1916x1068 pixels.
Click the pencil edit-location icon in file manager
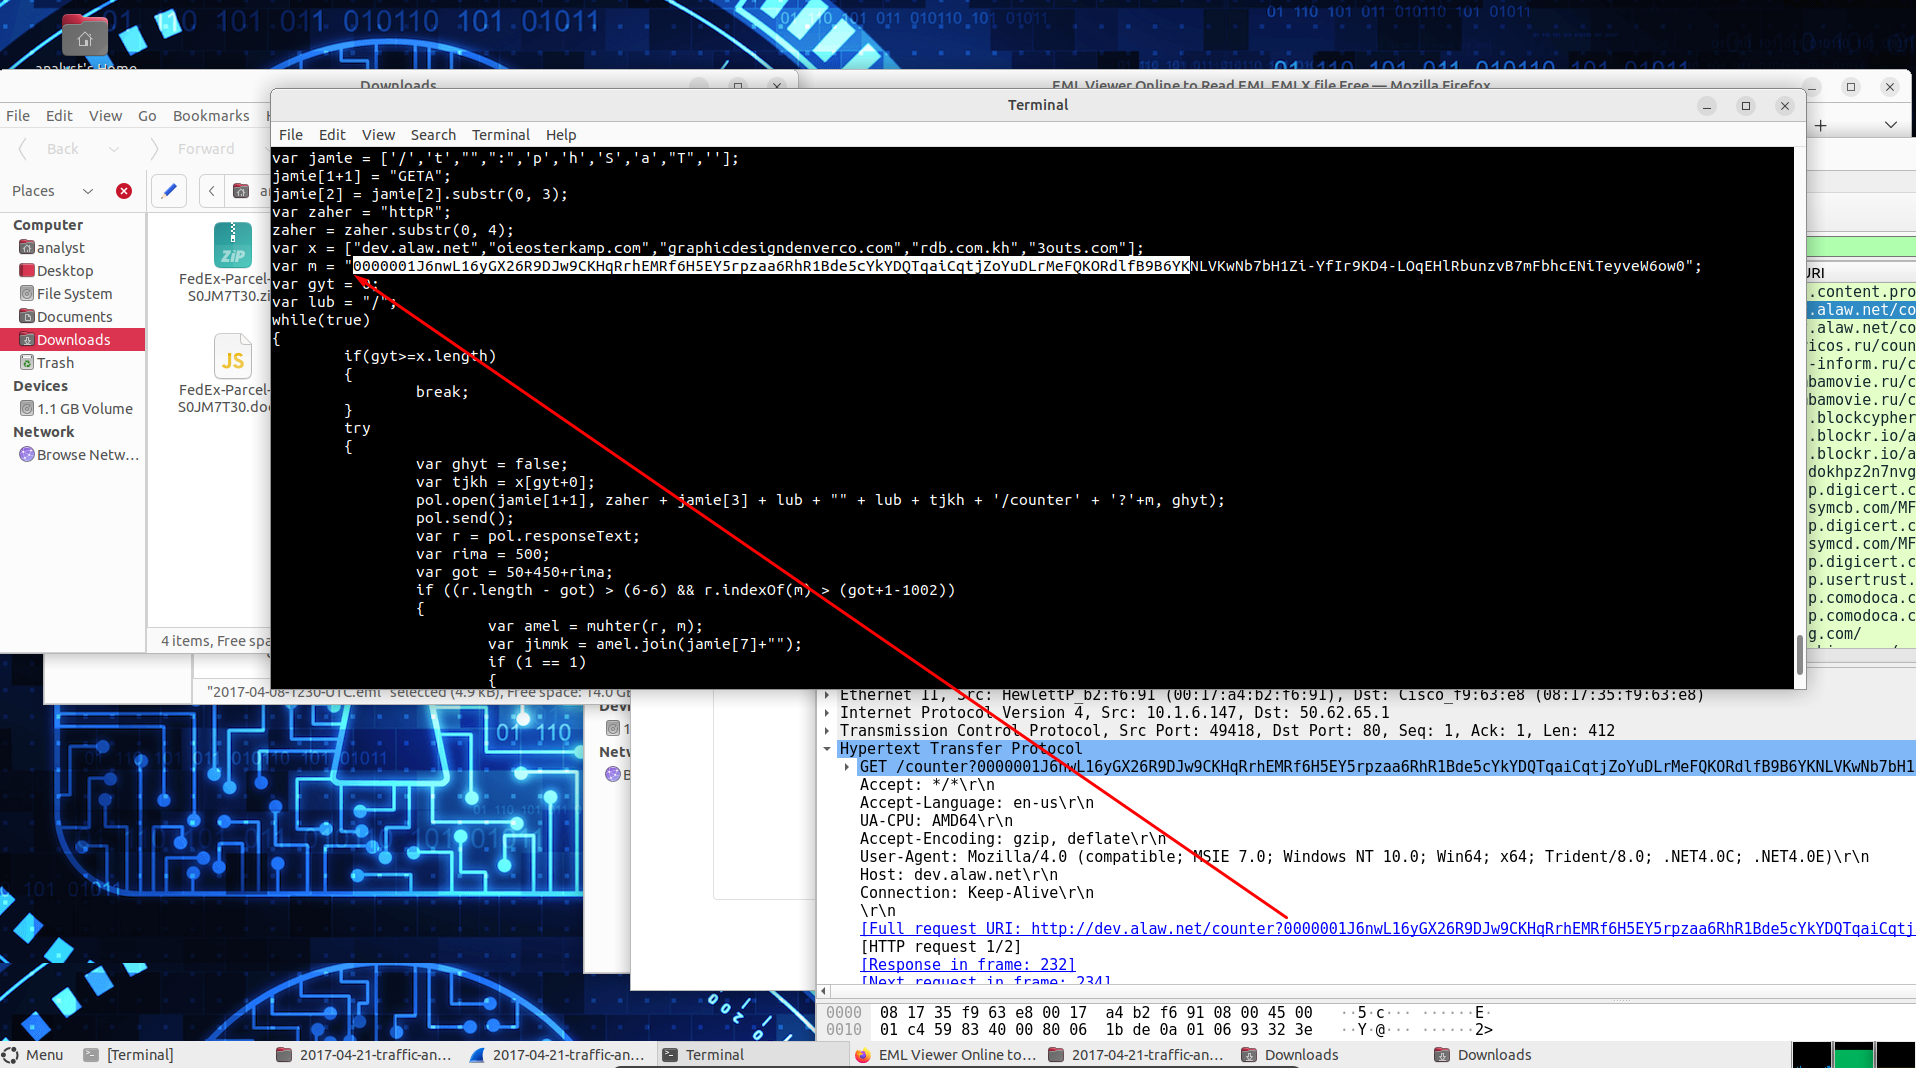coord(169,191)
